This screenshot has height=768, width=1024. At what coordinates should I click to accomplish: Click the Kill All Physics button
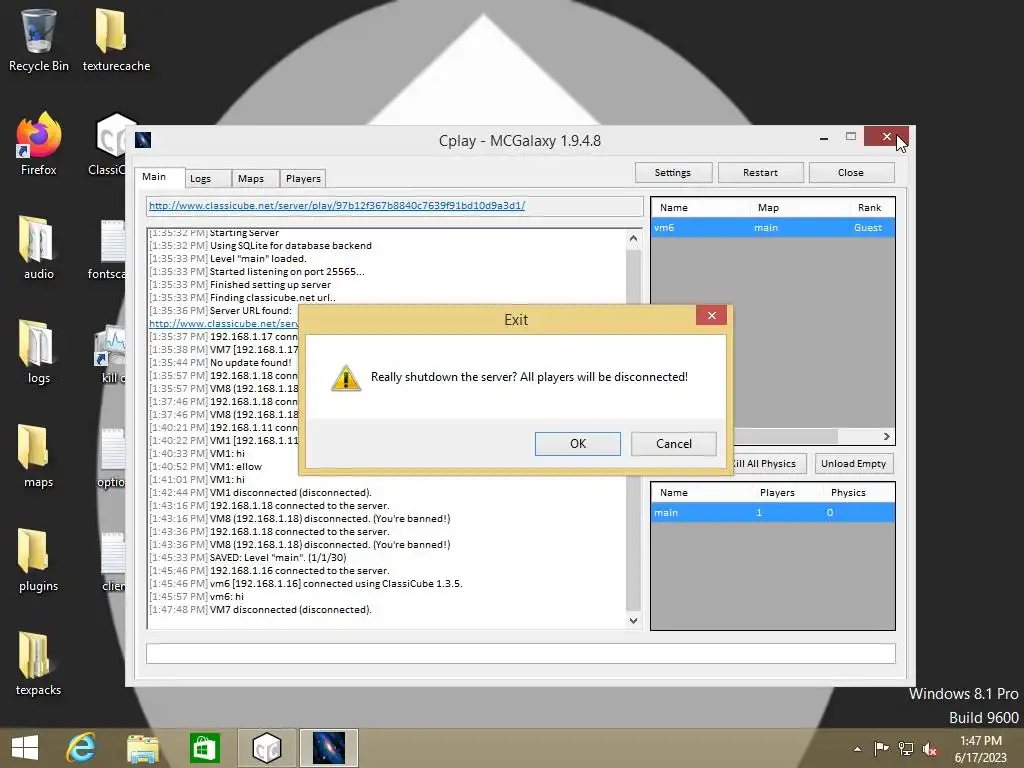click(769, 464)
